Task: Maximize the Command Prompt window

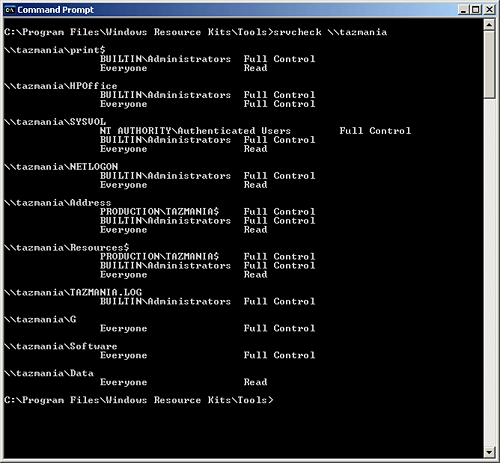Action: pyautogui.click(x=476, y=10)
